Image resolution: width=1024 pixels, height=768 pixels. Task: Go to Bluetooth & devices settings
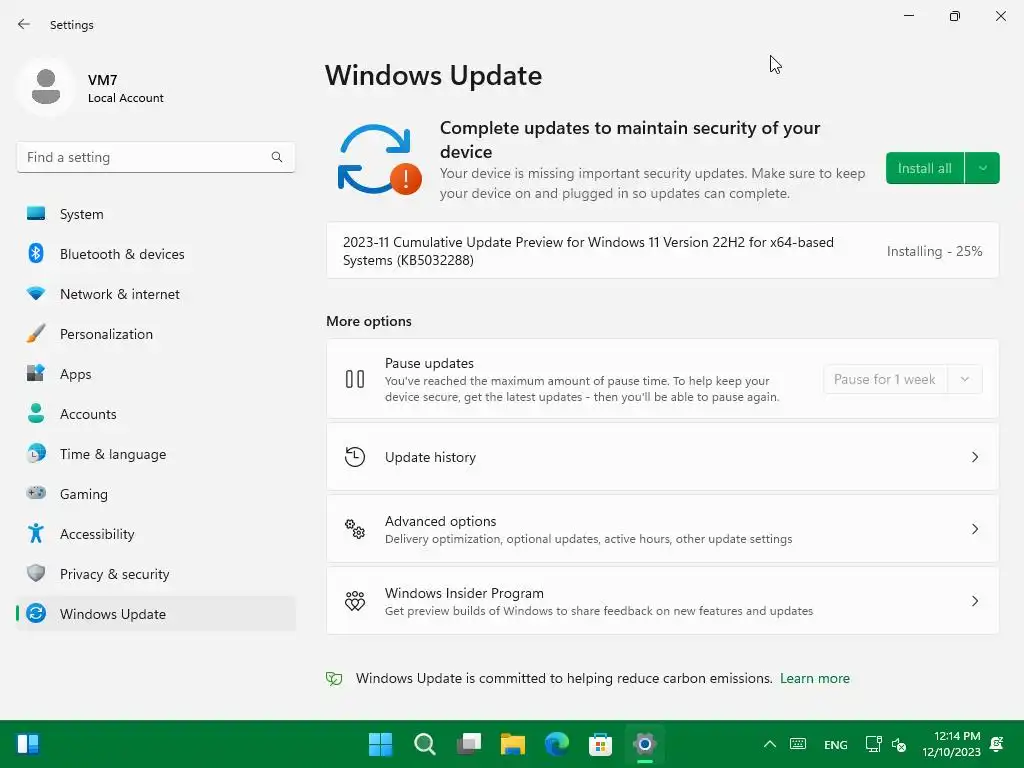pos(156,253)
